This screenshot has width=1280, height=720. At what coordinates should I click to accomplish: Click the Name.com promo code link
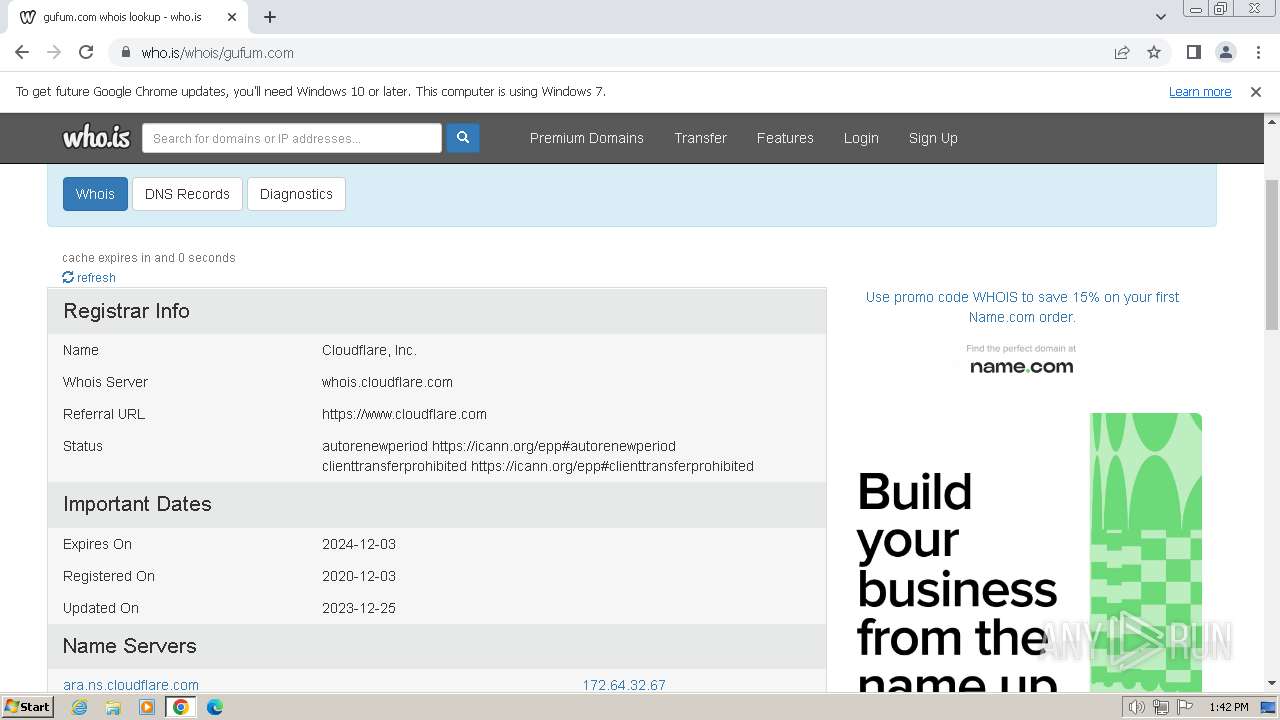(1022, 307)
